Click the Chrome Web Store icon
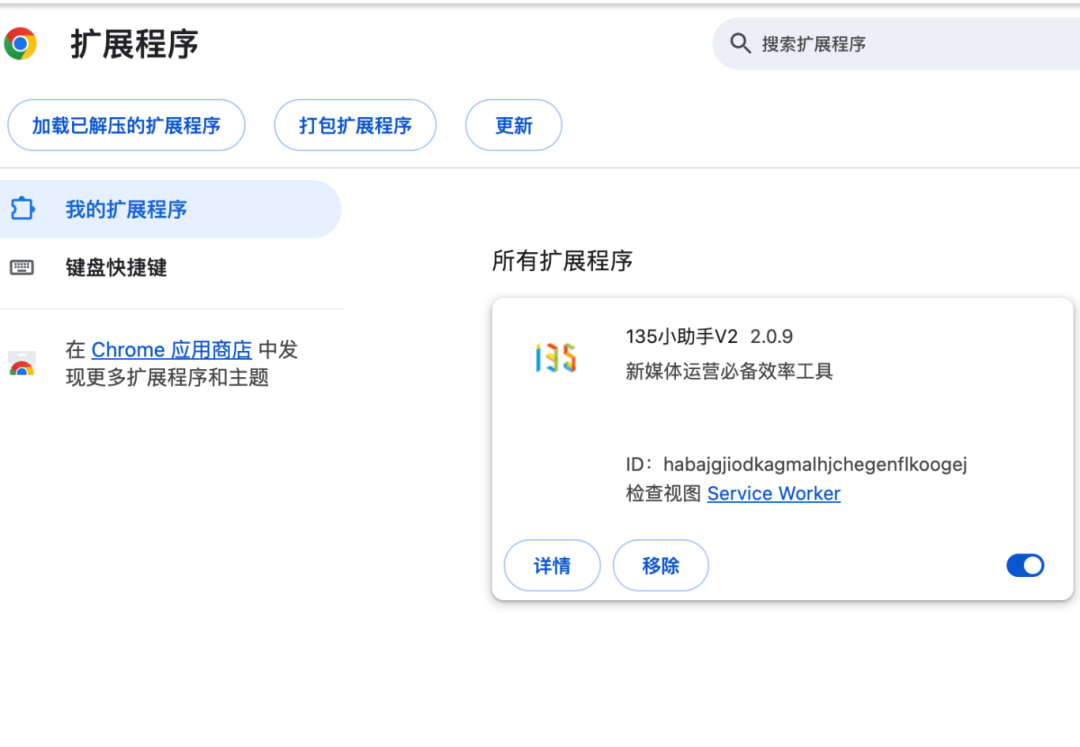 (x=21, y=363)
